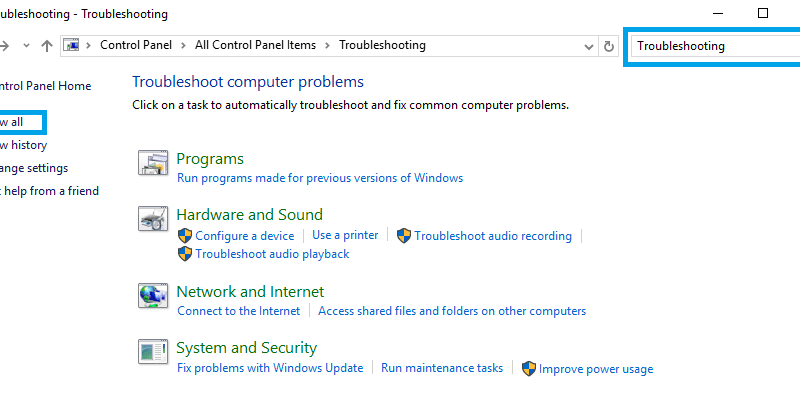This screenshot has width=800, height=411.
Task: Open Troubleshoot audio playback link
Action: coord(272,254)
